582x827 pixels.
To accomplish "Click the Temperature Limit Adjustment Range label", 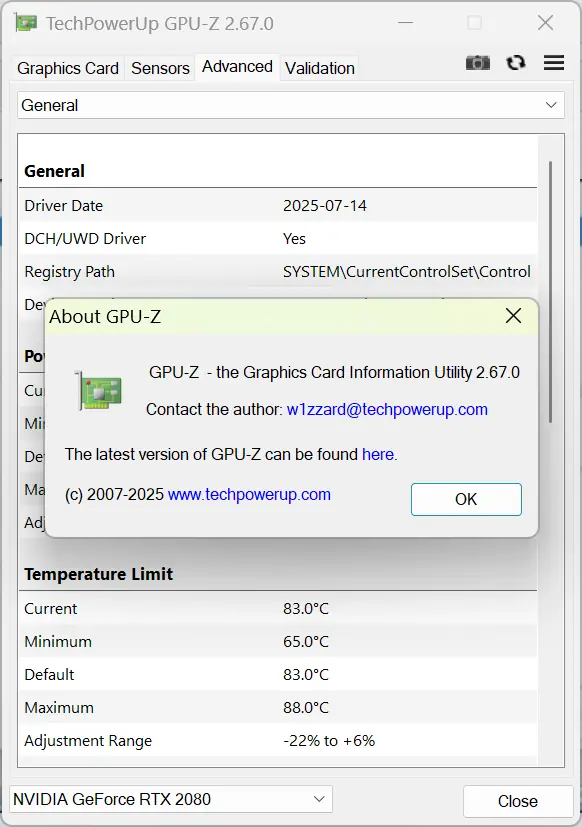I will [88, 741].
